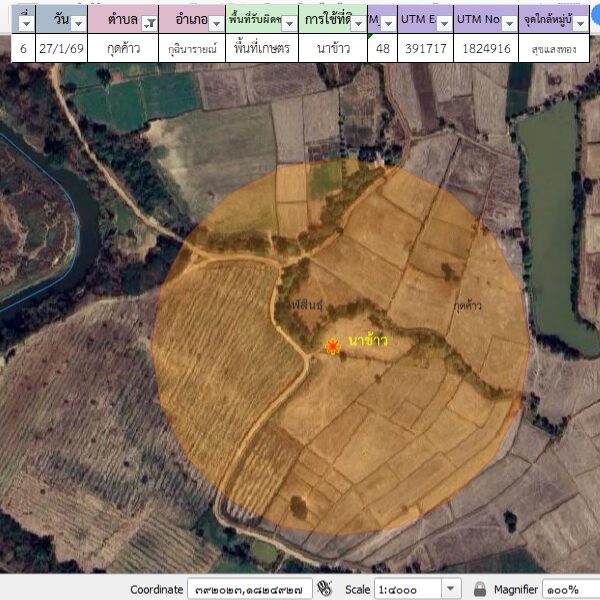Open filter arrow on UTM No column

509,23
